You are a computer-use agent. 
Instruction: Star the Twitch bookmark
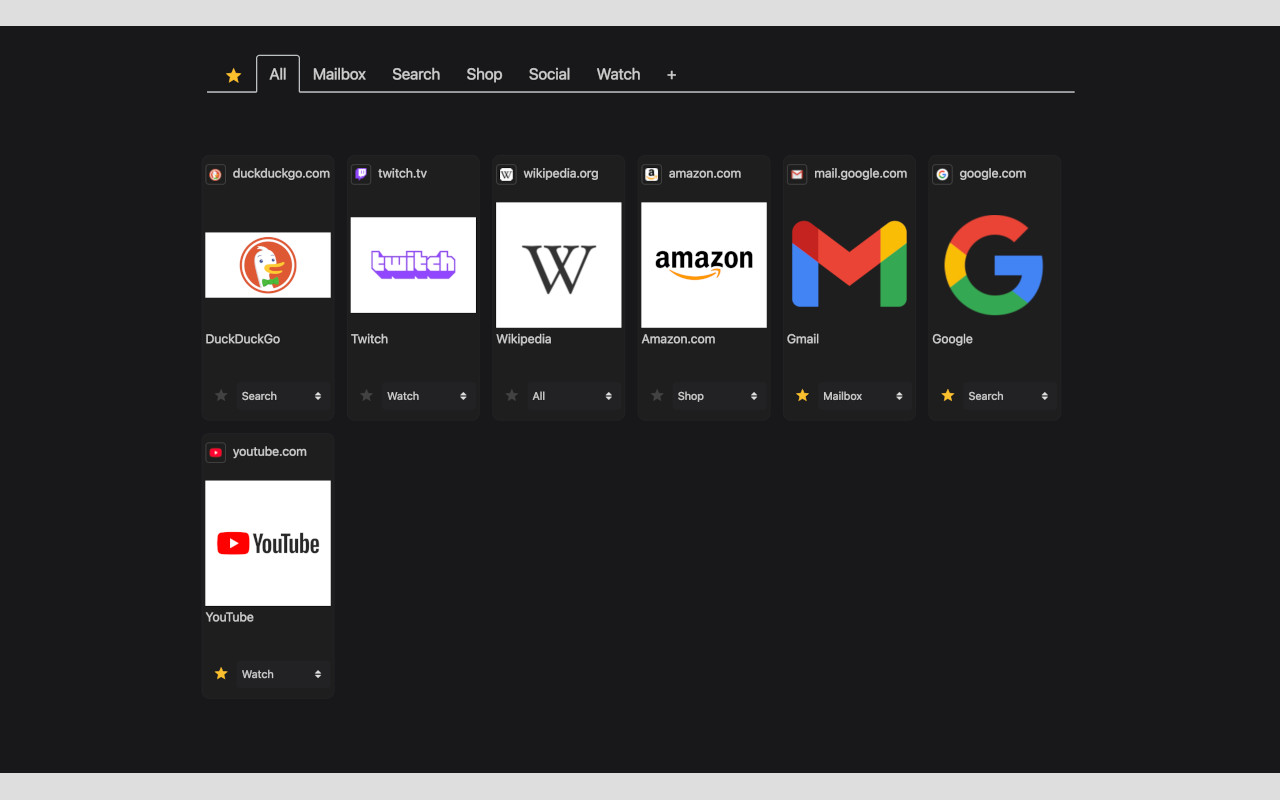(x=366, y=396)
